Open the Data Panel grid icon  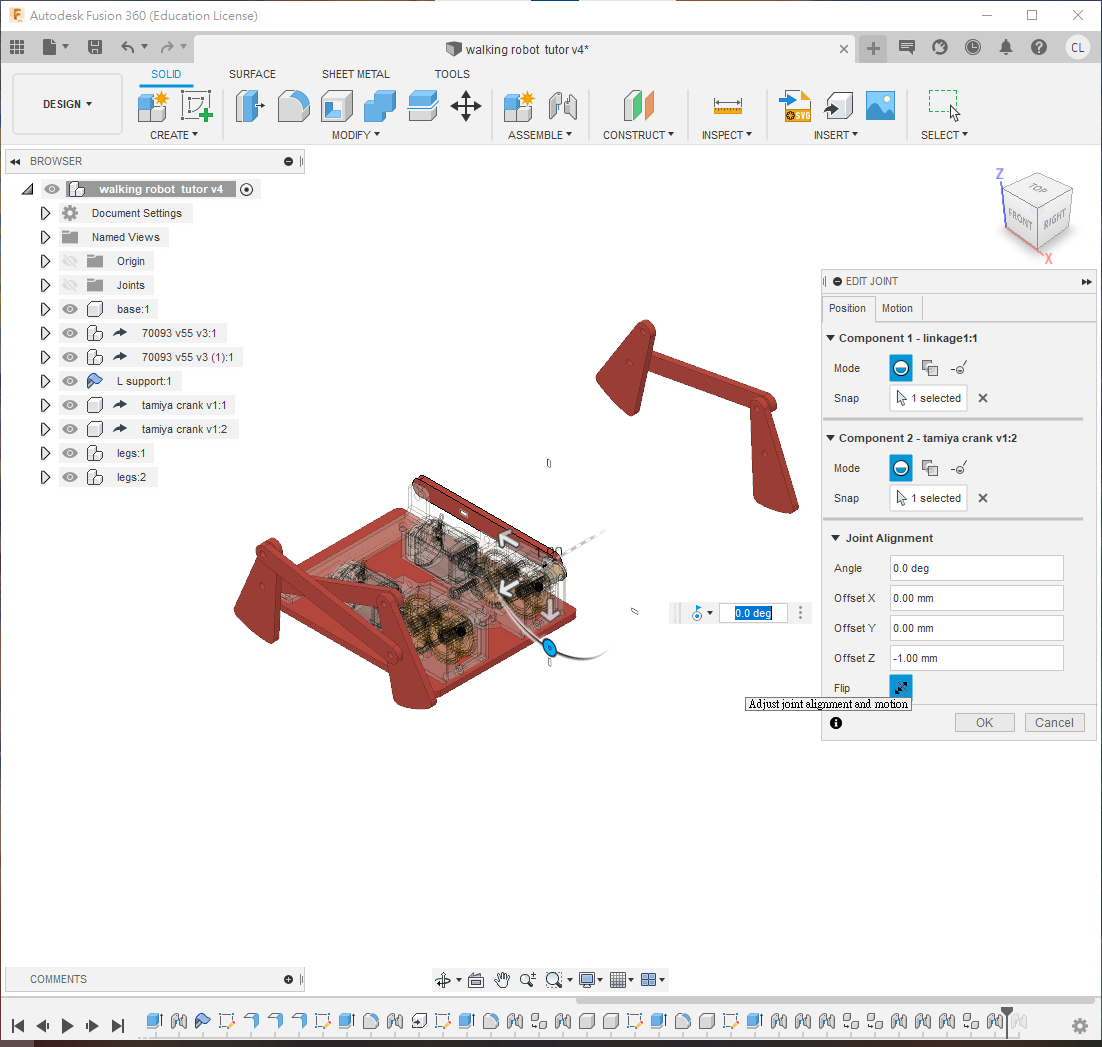17,47
